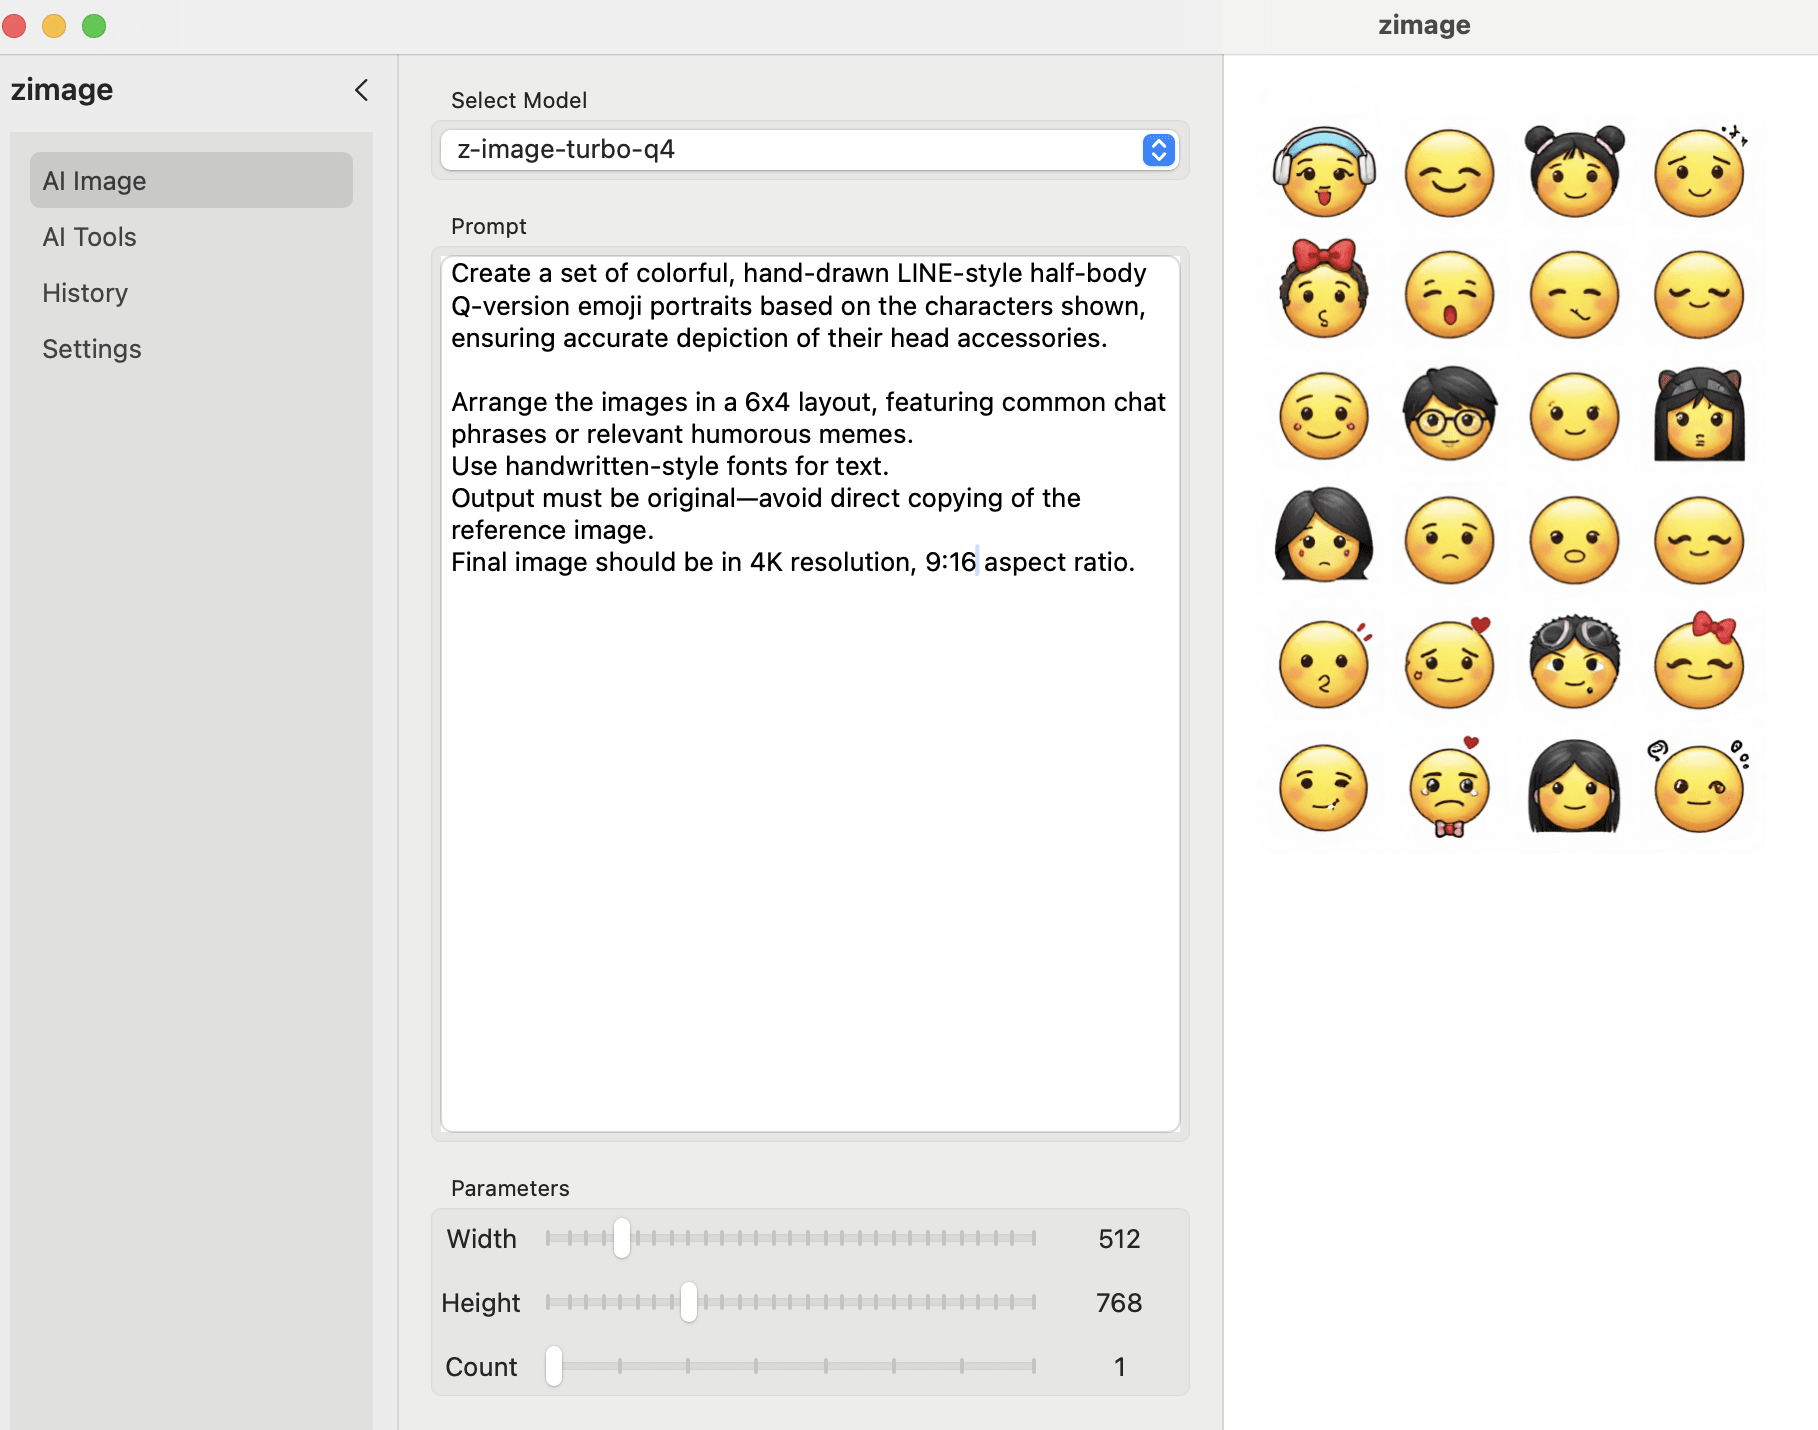Click the emoji wearing blue headphones
The width and height of the screenshot is (1818, 1430).
pyautogui.click(x=1324, y=172)
